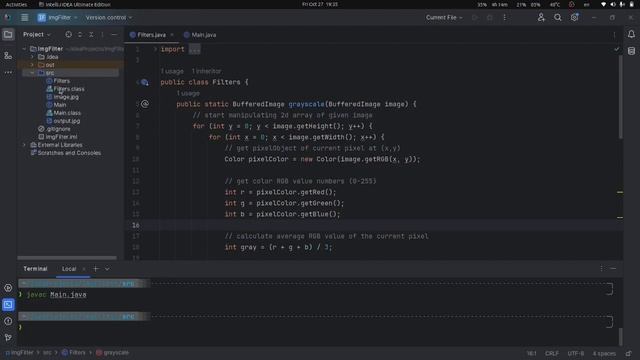This screenshot has width=640, height=360.
Task: Select the Local terminal tab
Action: coord(69,269)
